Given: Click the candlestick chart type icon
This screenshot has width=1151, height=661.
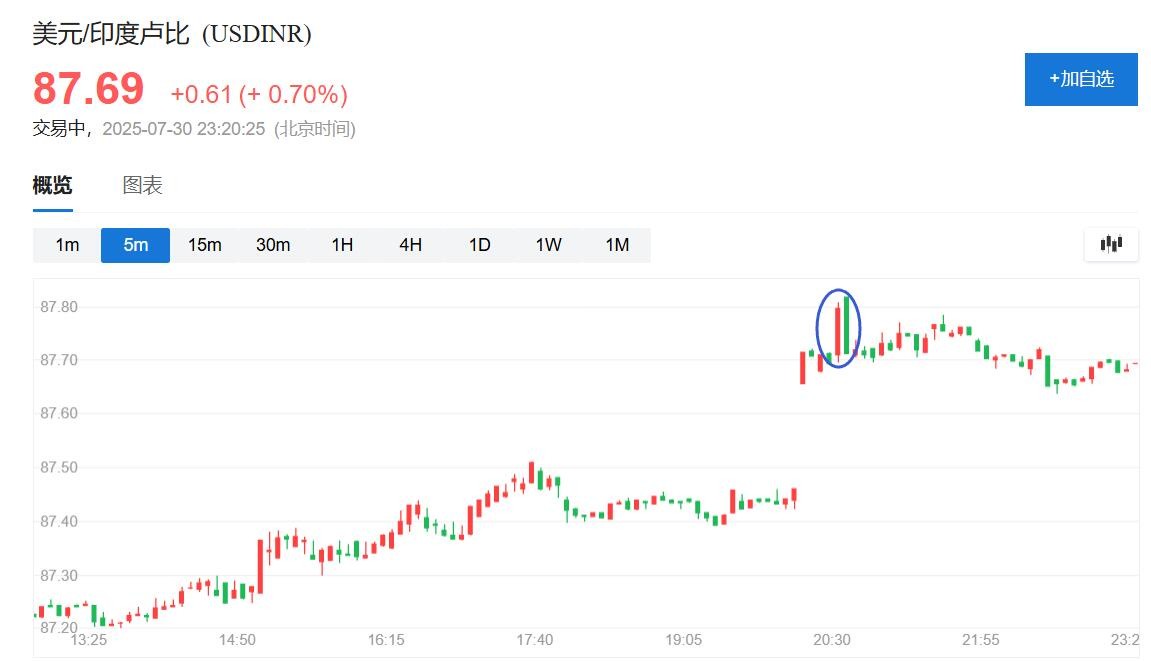Looking at the screenshot, I should (1111, 244).
